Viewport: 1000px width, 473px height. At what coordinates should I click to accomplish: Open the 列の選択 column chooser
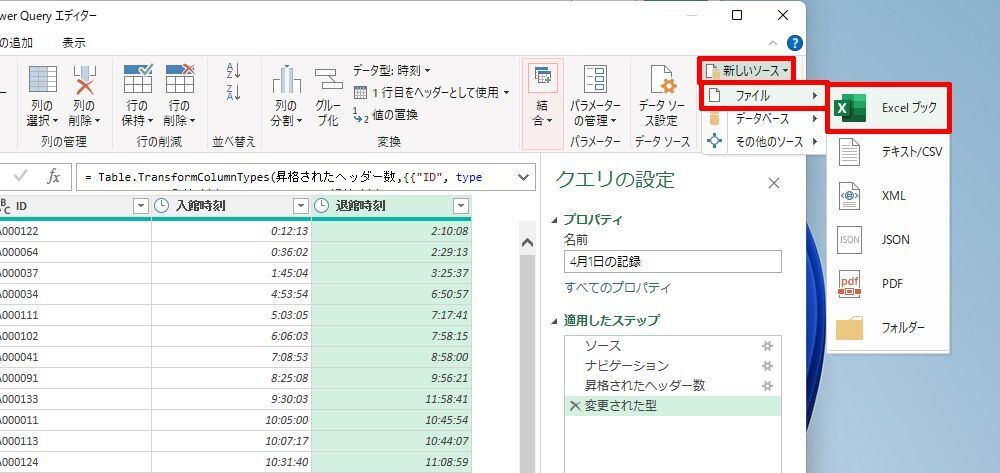point(42,94)
